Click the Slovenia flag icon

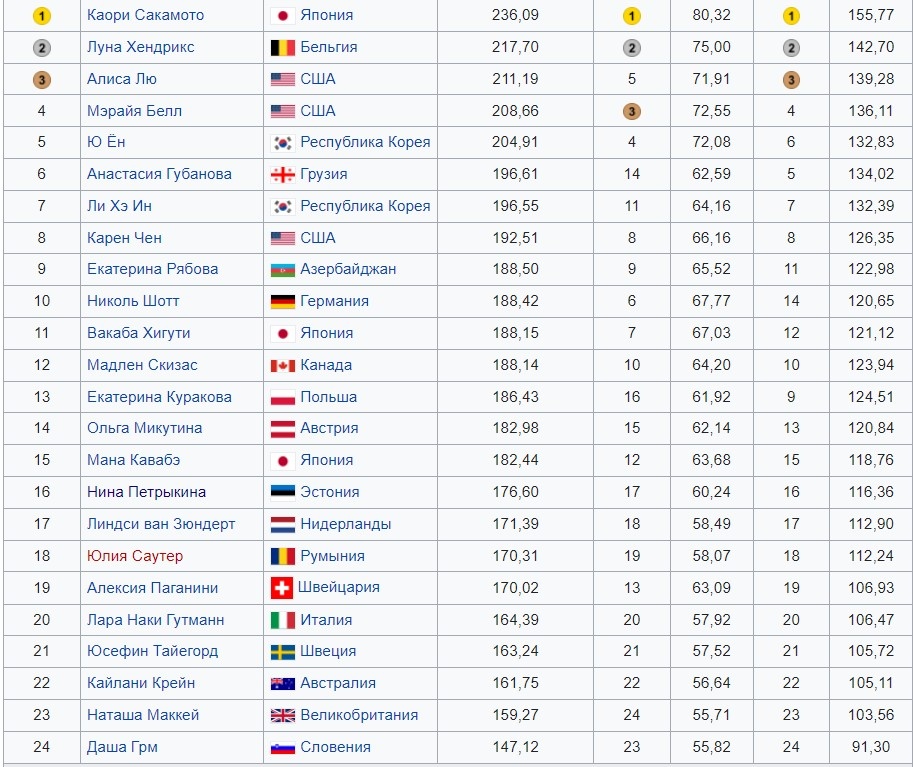[283, 748]
